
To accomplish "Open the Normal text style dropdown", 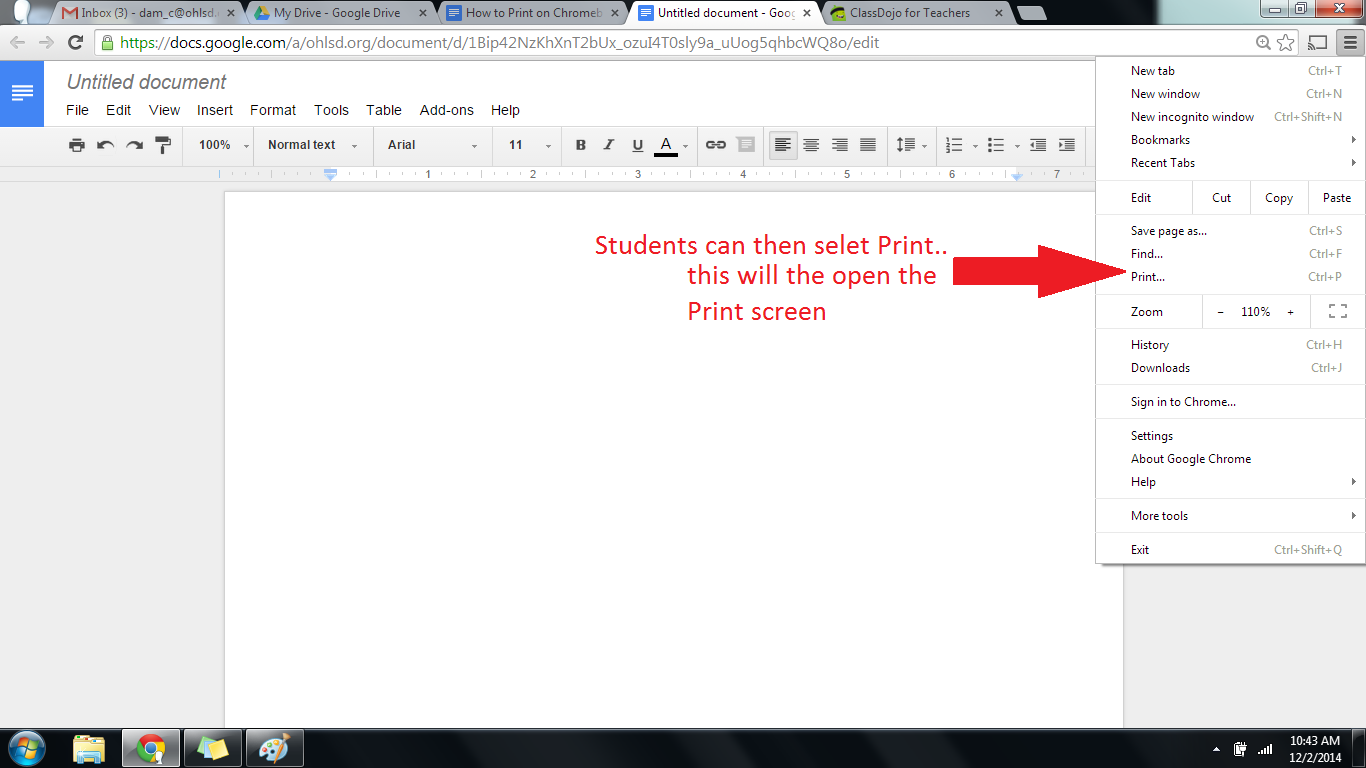I will [312, 145].
